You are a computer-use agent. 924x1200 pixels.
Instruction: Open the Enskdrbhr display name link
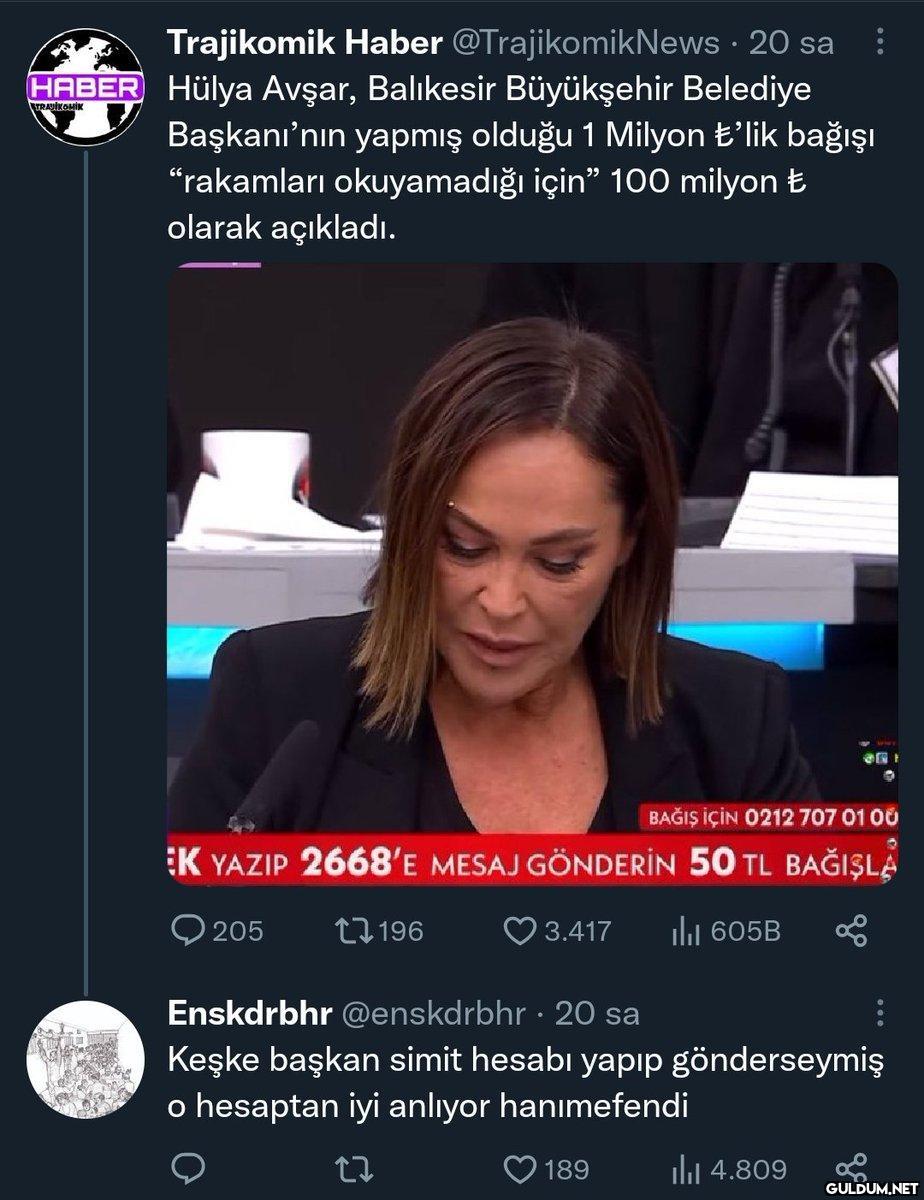pyautogui.click(x=249, y=1014)
